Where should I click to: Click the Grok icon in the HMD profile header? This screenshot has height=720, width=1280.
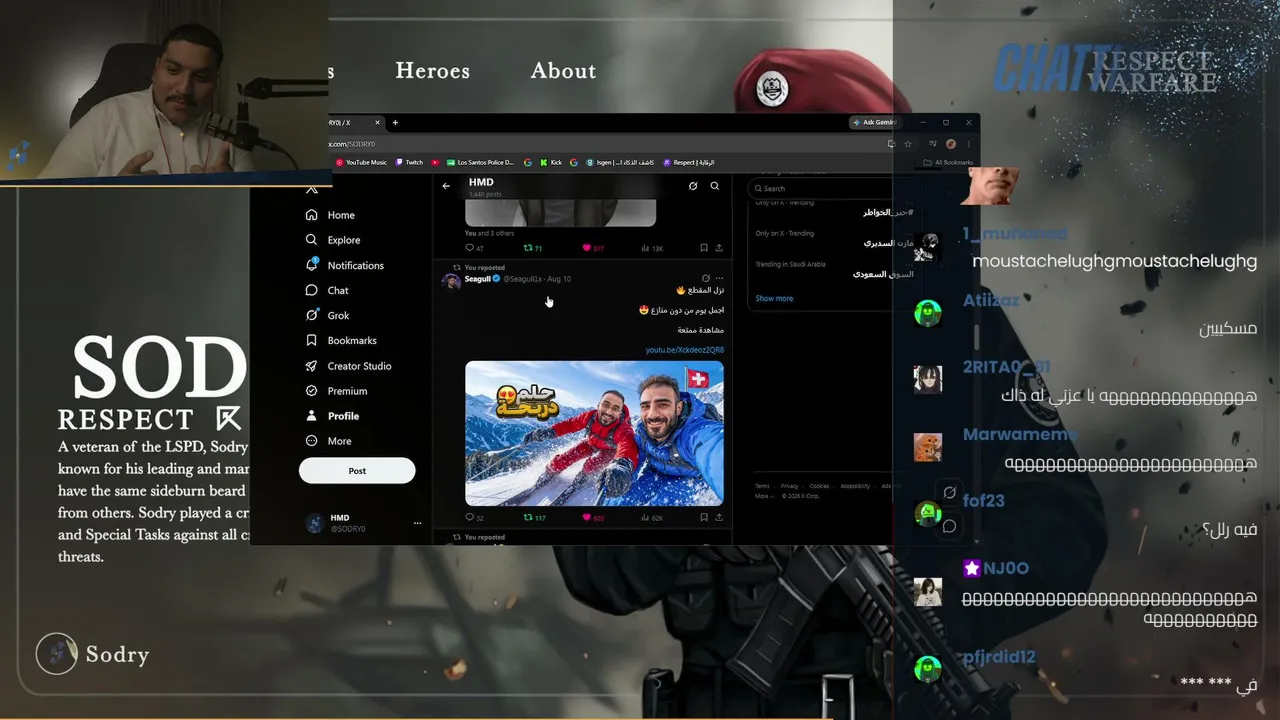click(x=693, y=186)
